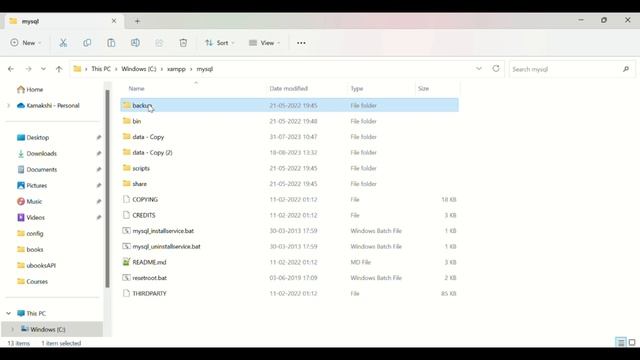
Task: Switch to details view icon in status bar
Action: (621, 342)
